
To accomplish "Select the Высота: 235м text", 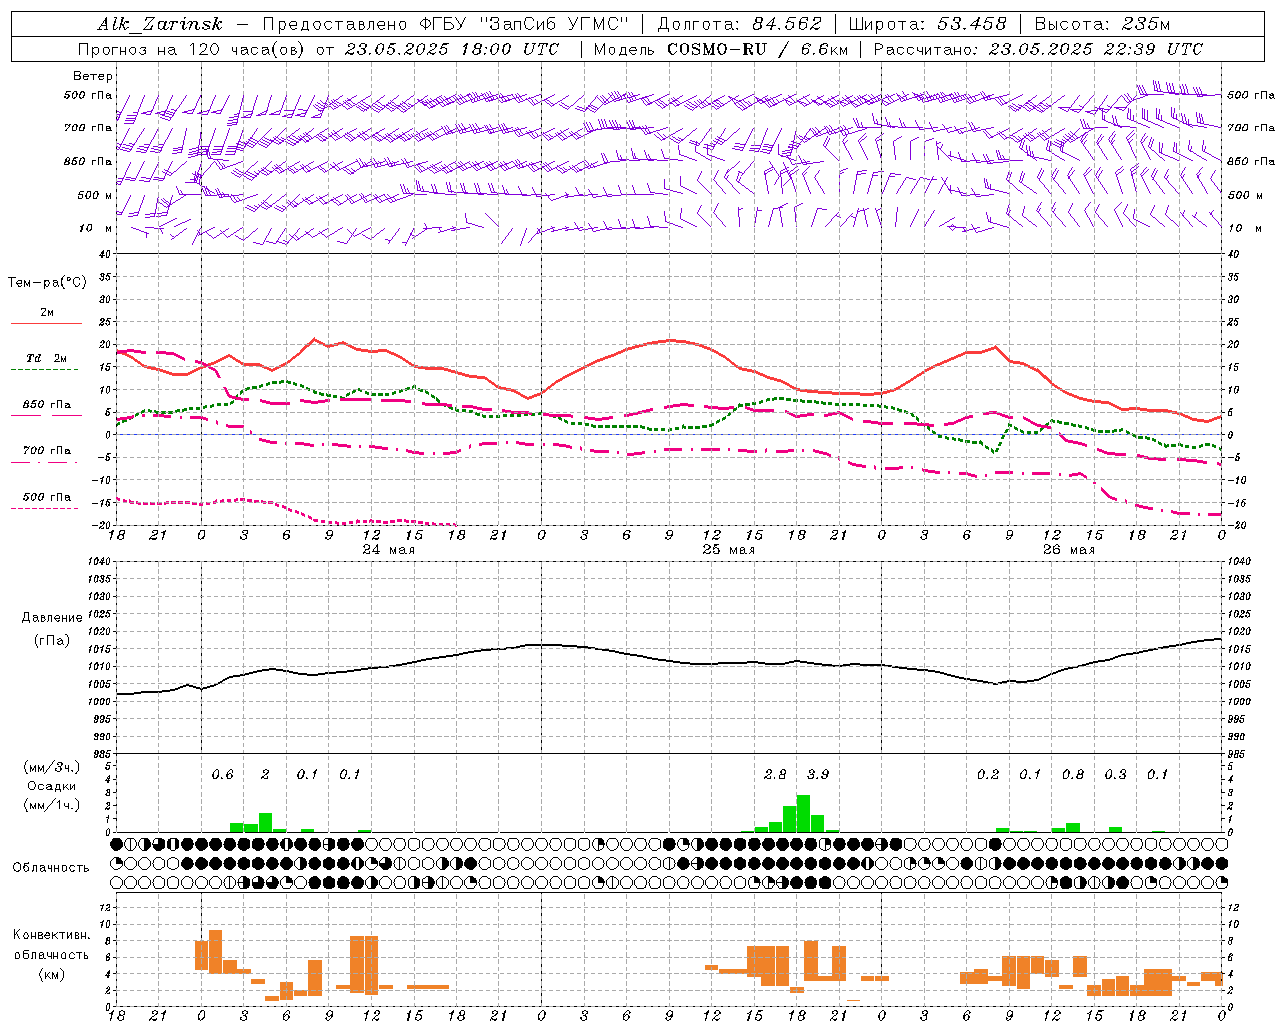I will (x=1102, y=24).
